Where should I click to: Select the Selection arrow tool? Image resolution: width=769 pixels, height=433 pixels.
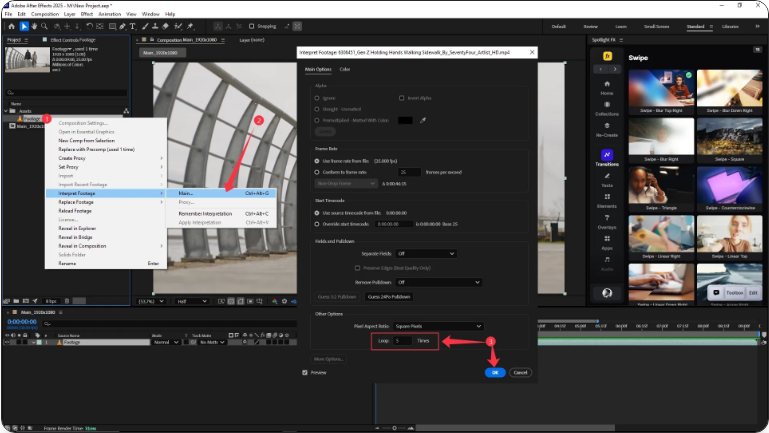click(24, 27)
